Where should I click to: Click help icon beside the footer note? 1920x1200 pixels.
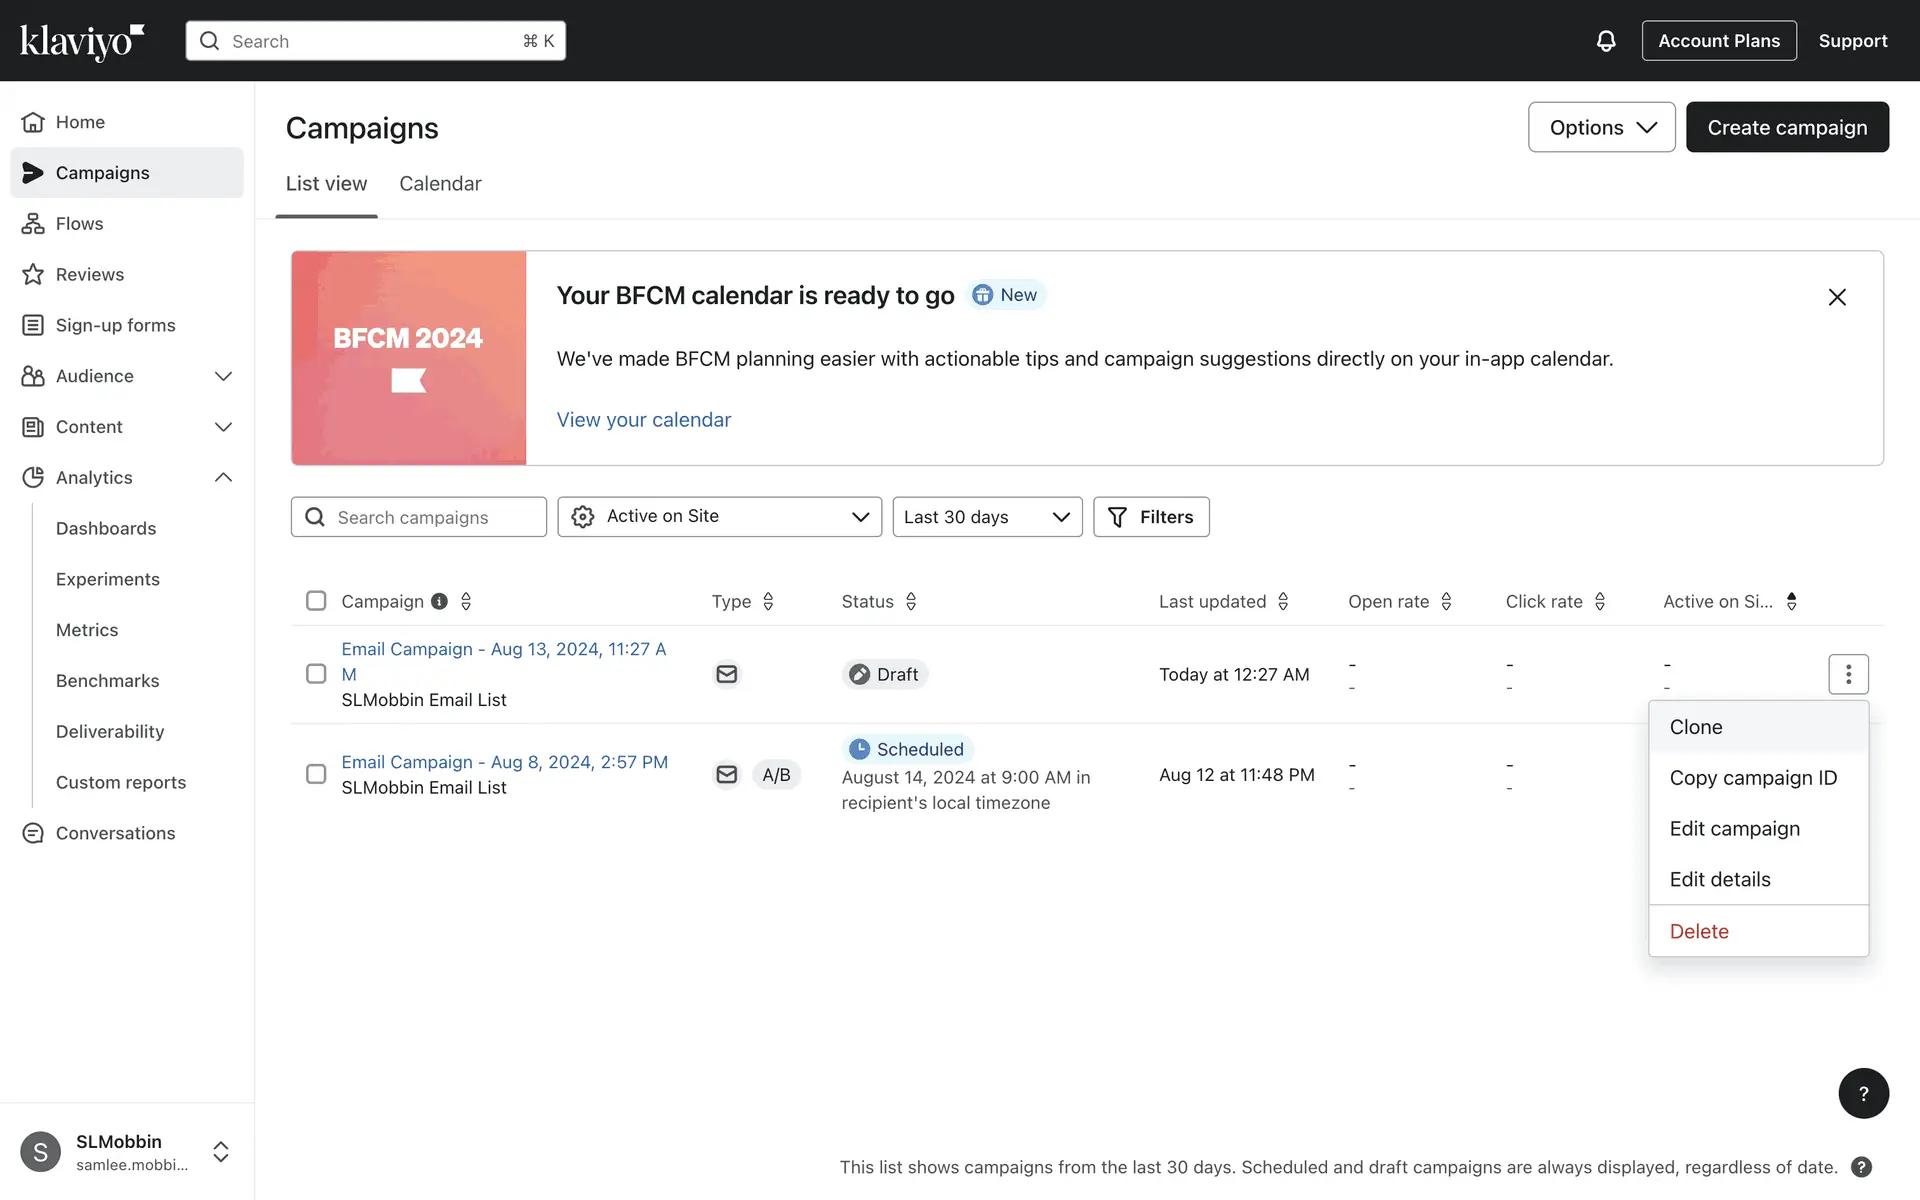(x=1861, y=1167)
